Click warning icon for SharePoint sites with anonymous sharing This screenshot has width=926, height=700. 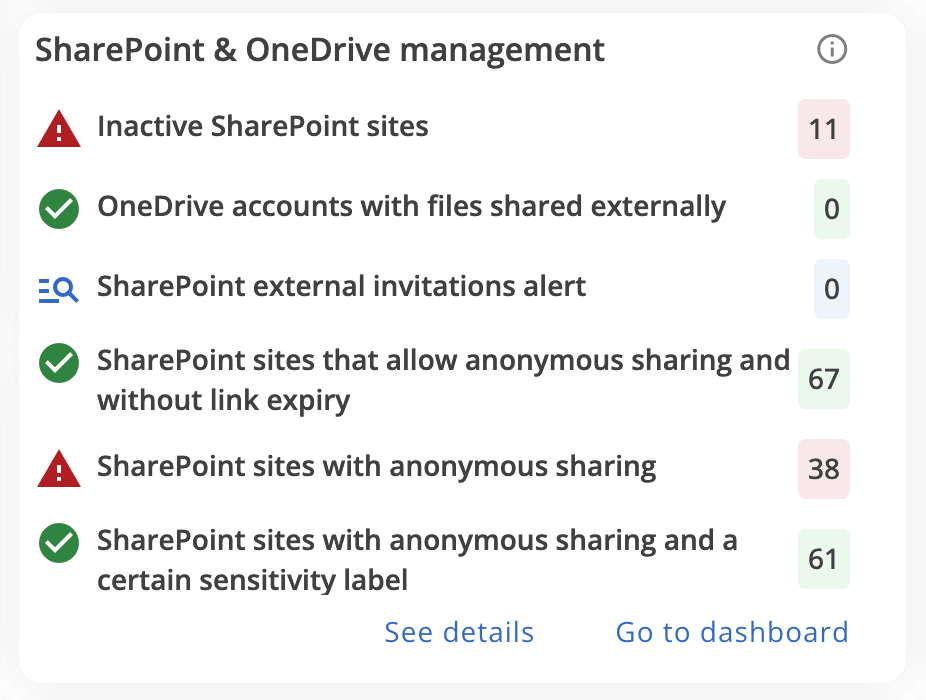pyautogui.click(x=59, y=469)
